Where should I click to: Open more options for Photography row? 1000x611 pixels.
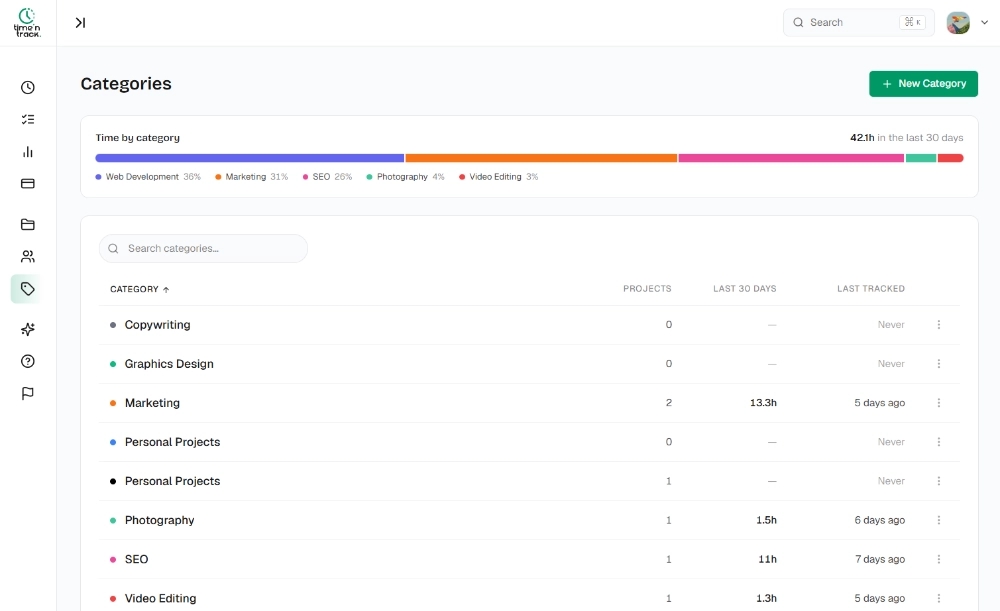point(939,520)
